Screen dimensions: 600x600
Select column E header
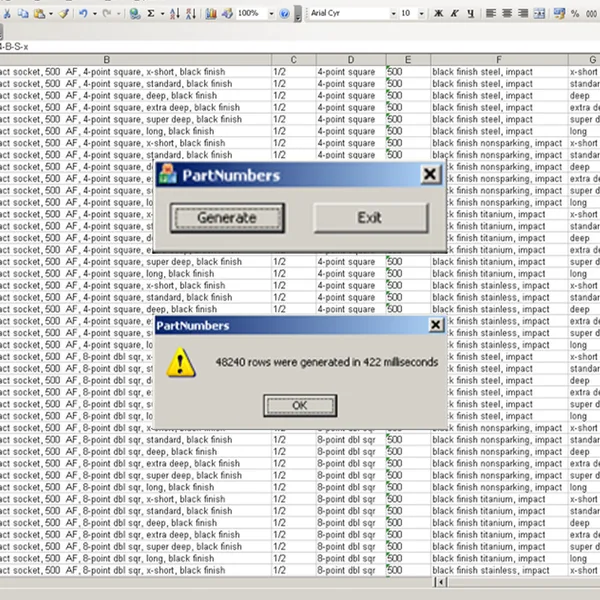(408, 60)
